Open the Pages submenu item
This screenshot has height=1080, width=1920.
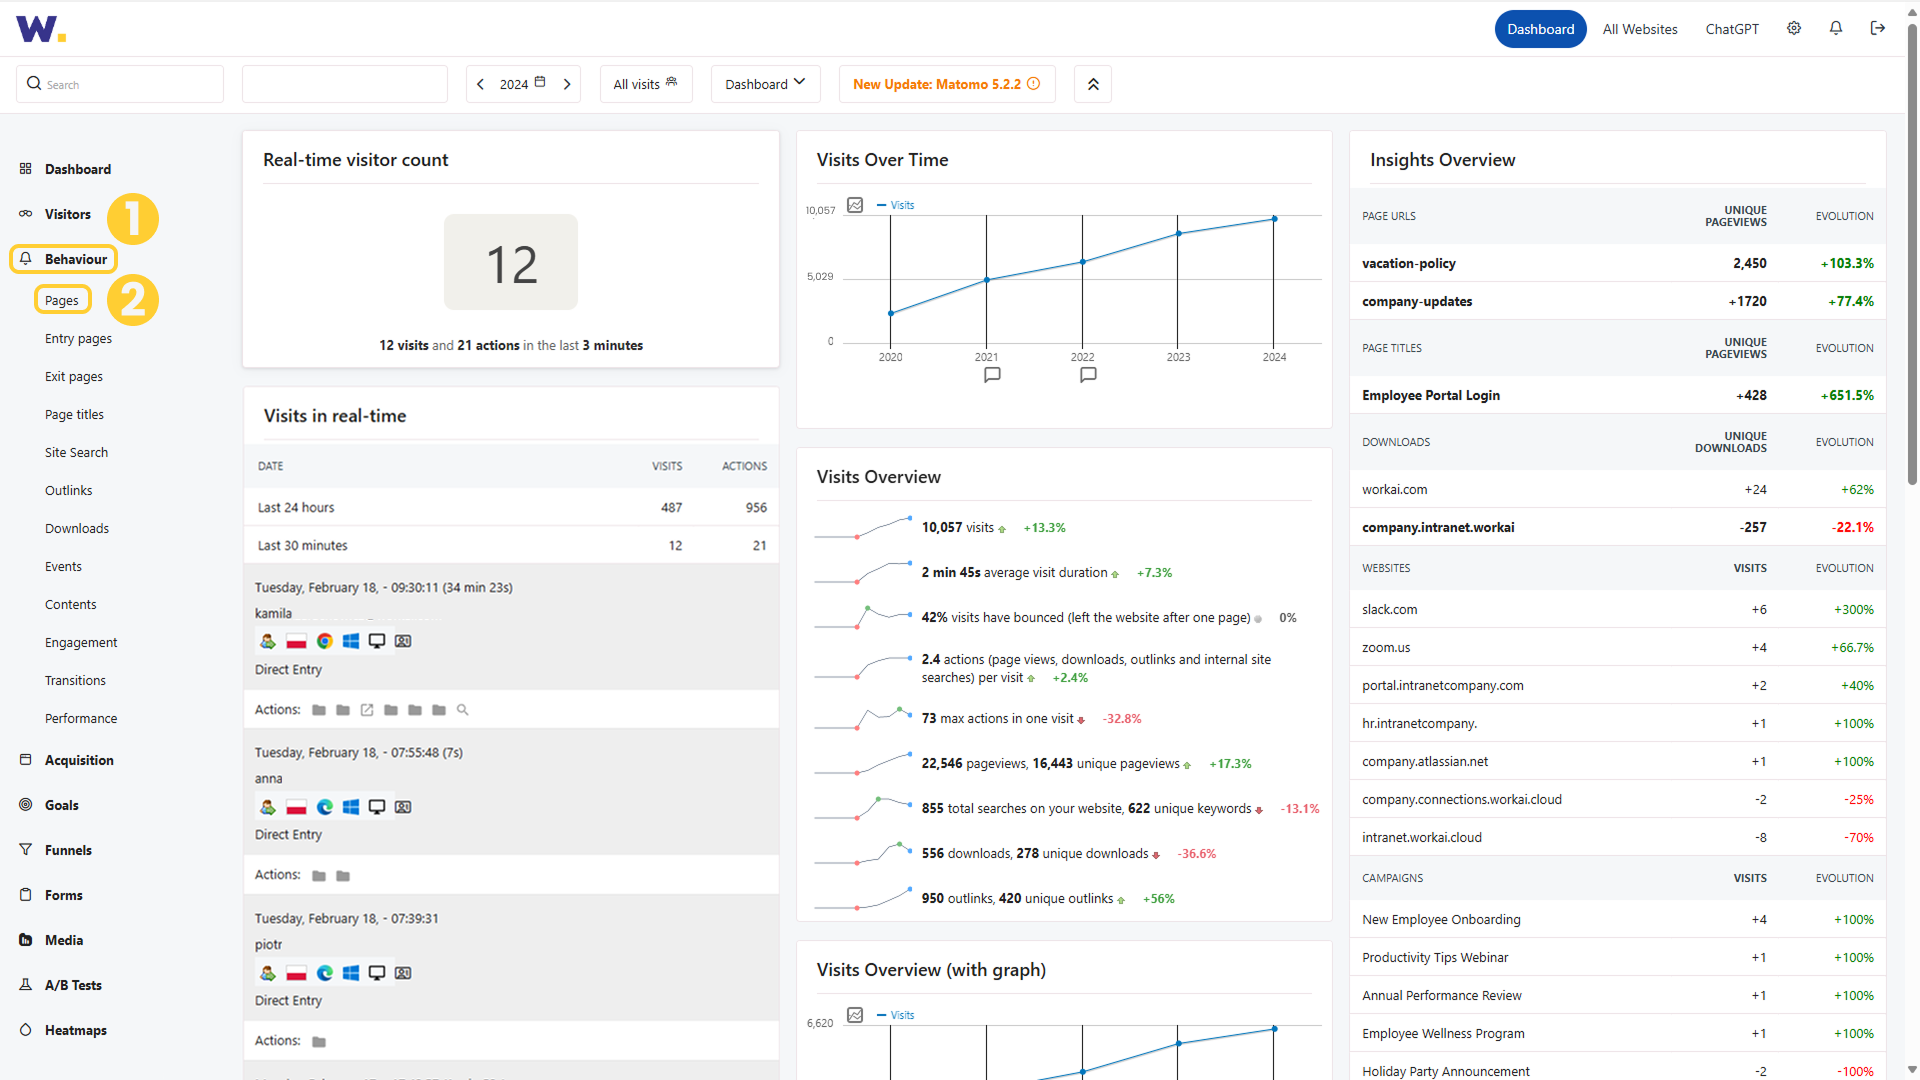click(62, 300)
